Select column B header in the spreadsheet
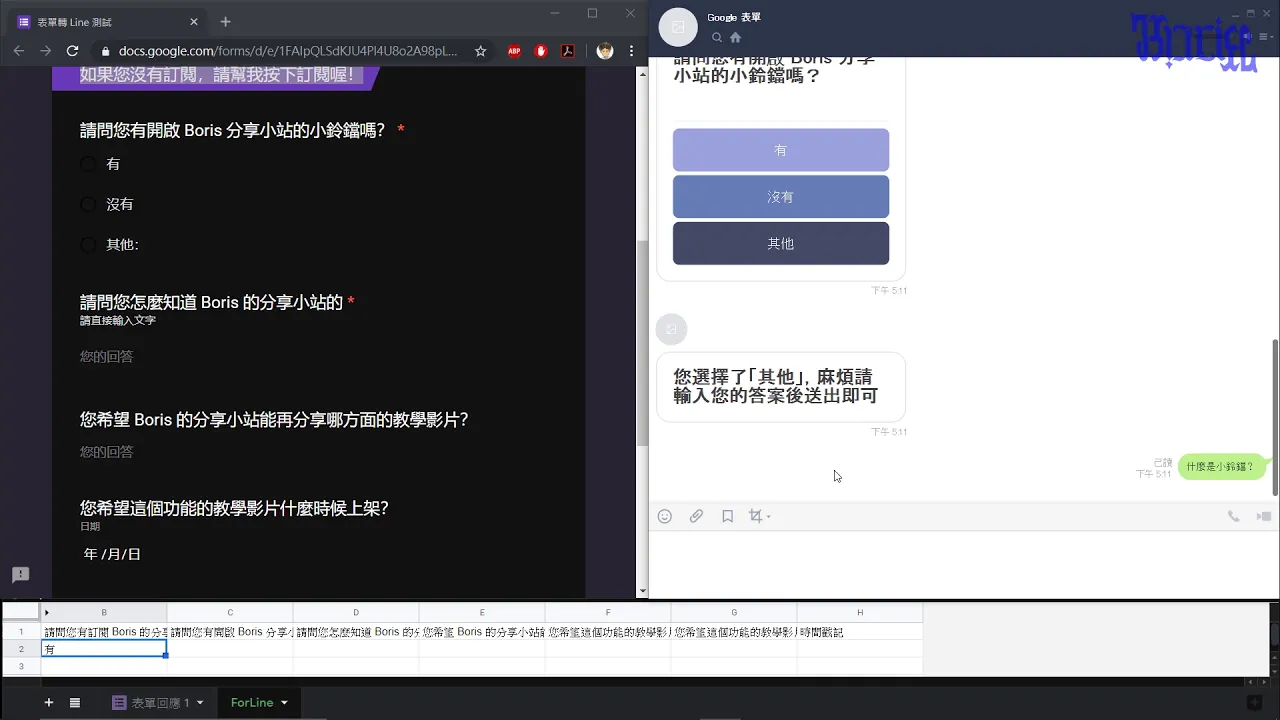Viewport: 1280px width, 720px height. pyautogui.click(x=104, y=612)
